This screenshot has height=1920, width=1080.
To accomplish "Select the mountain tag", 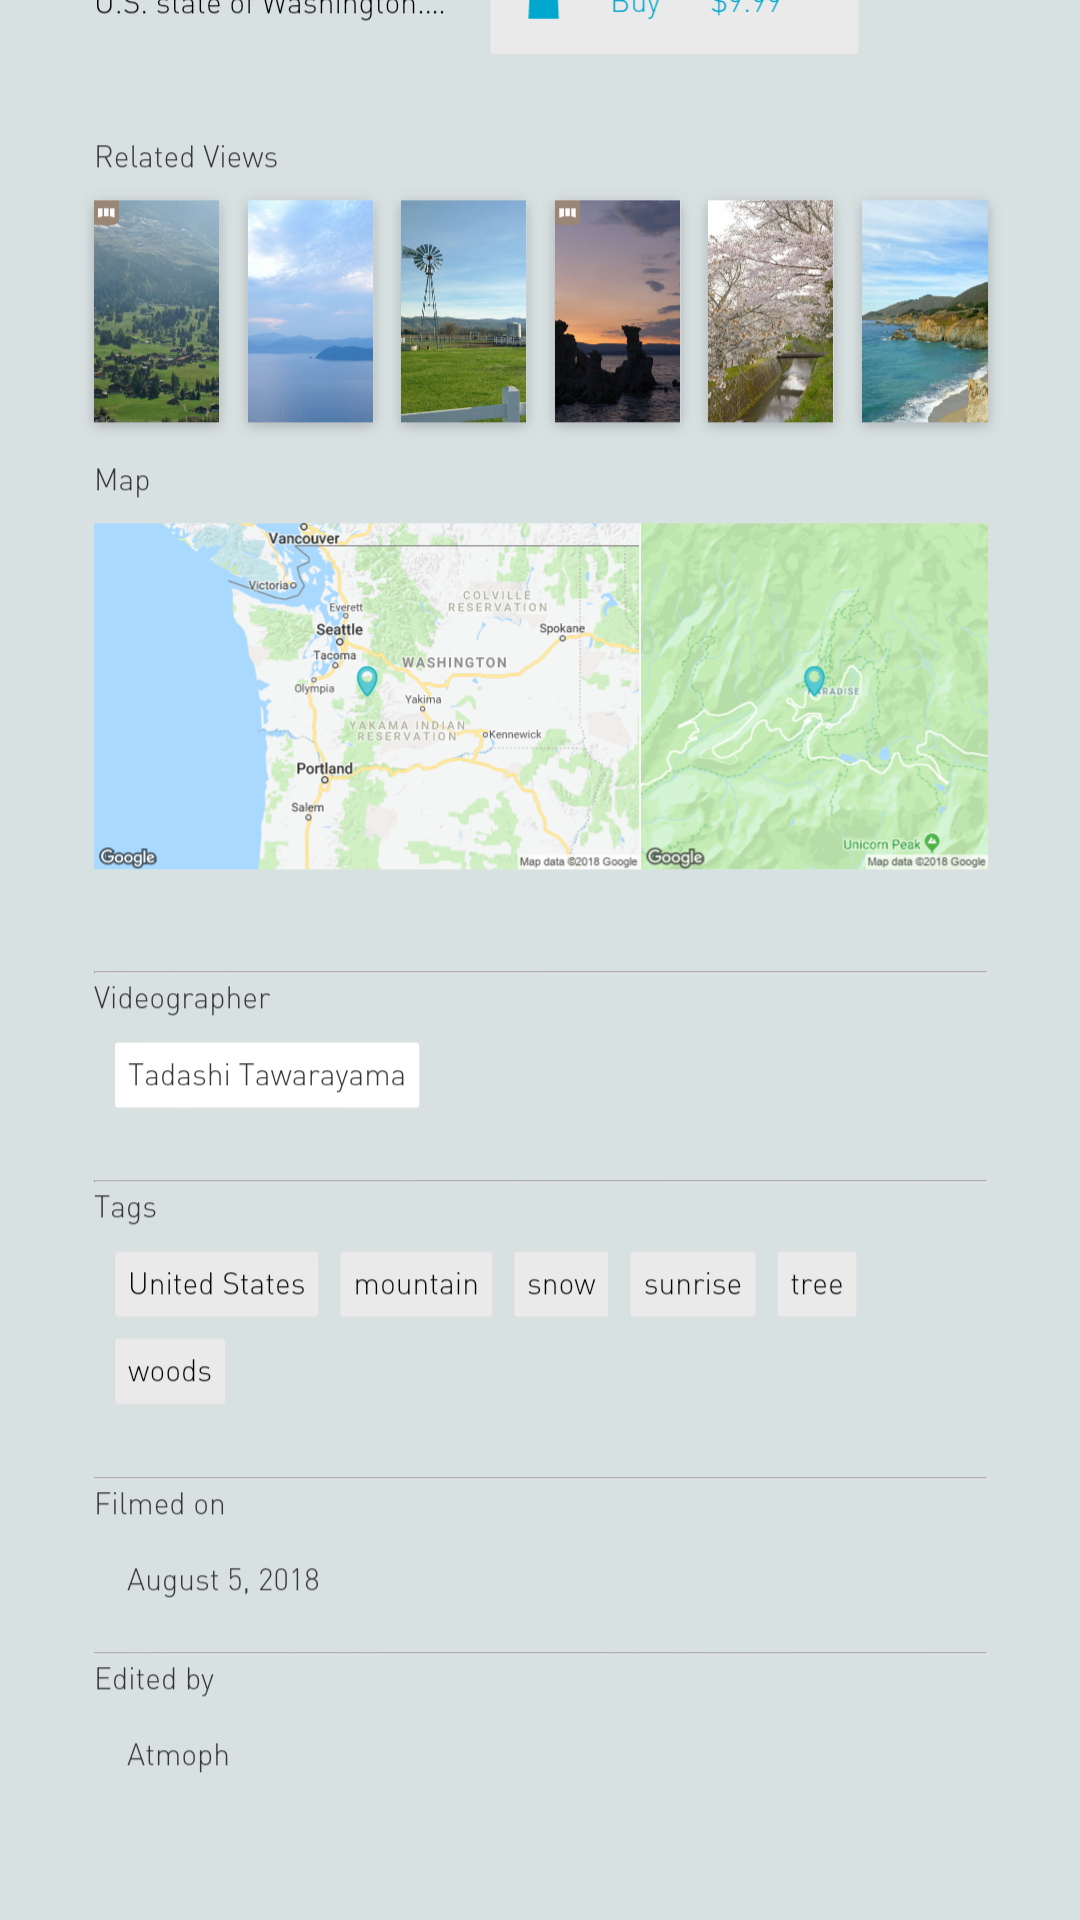I will (416, 1284).
